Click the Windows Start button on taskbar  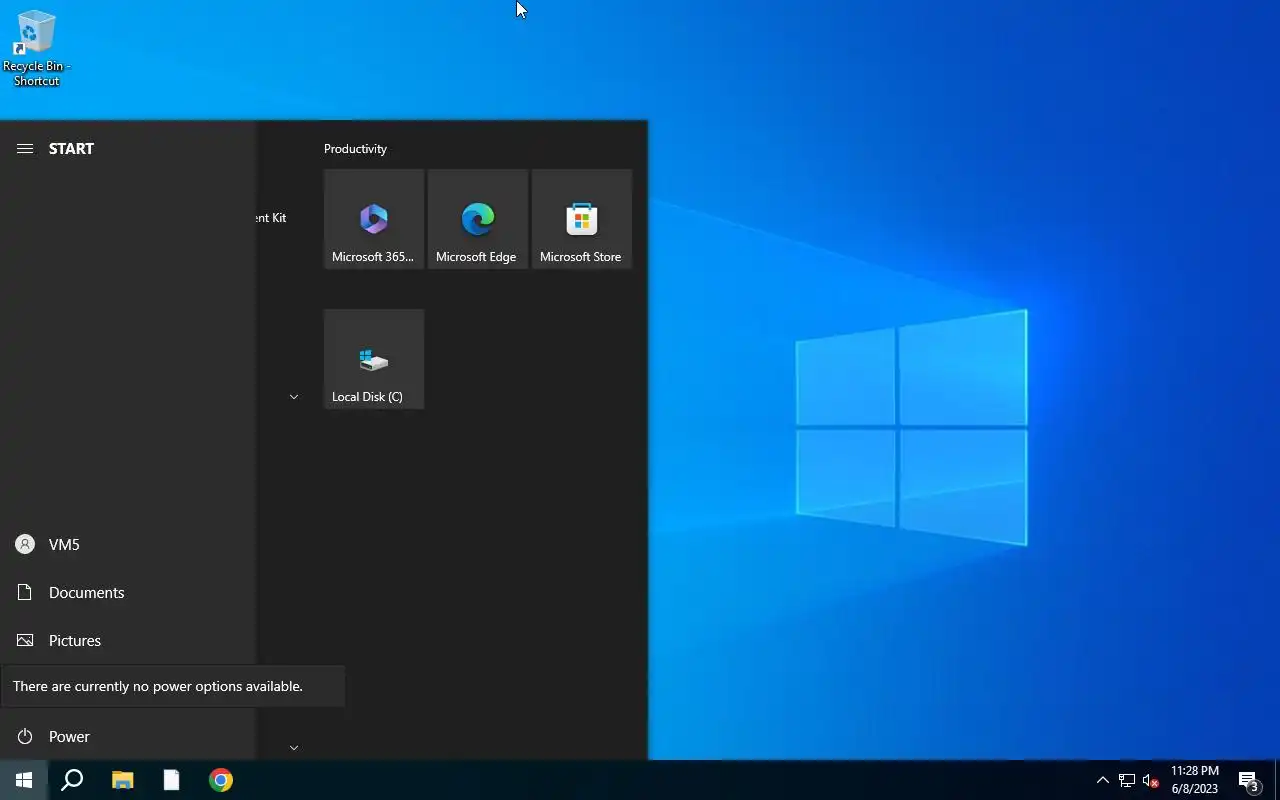(x=24, y=780)
